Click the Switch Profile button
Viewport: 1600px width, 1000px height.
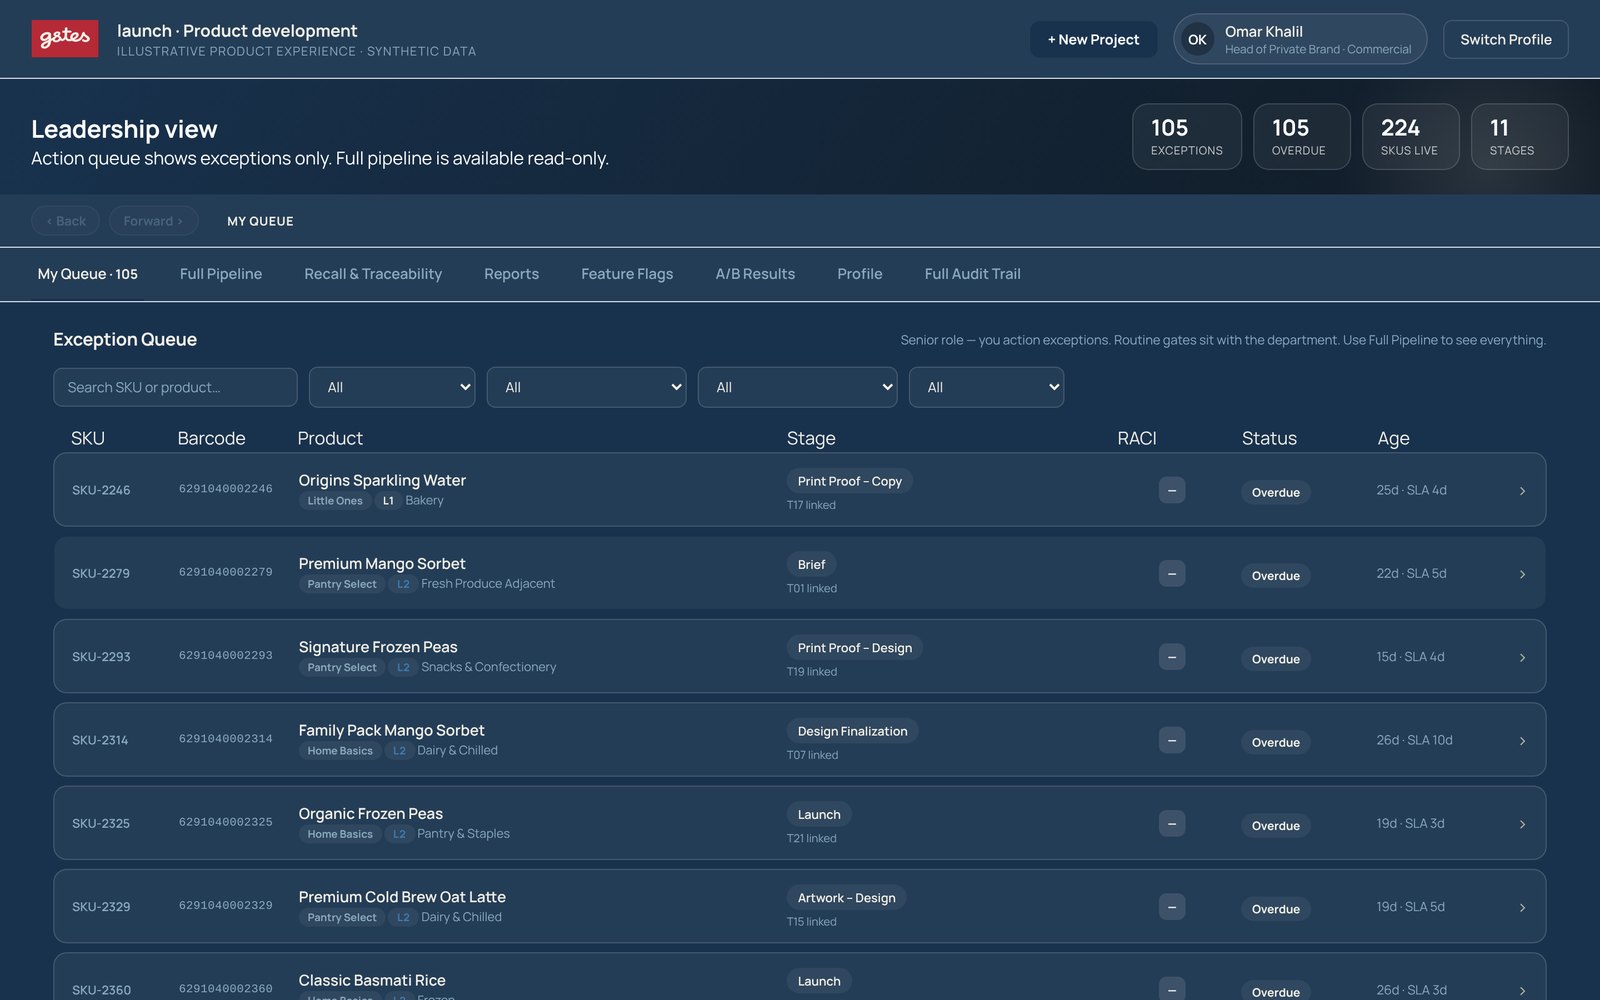pyautogui.click(x=1505, y=40)
